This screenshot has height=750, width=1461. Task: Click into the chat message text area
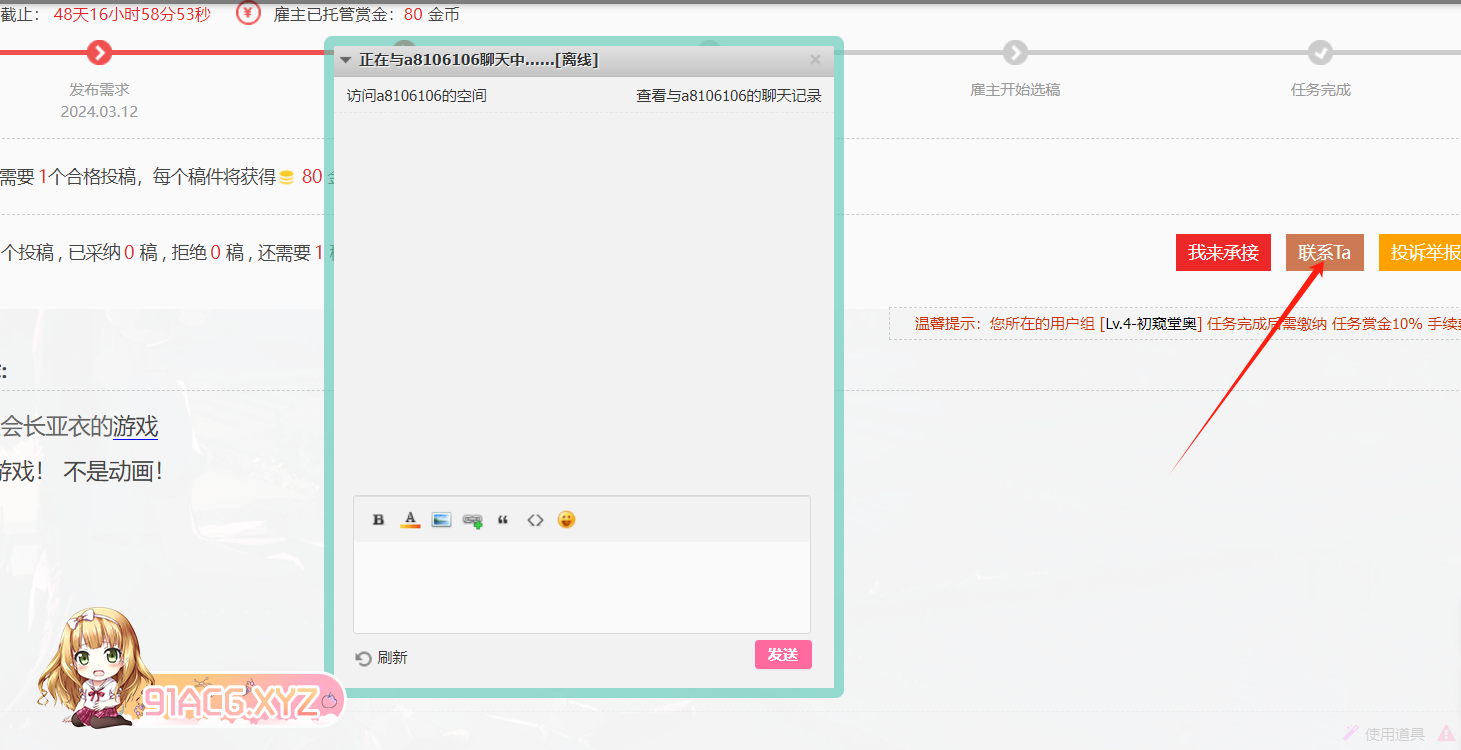tap(581, 586)
